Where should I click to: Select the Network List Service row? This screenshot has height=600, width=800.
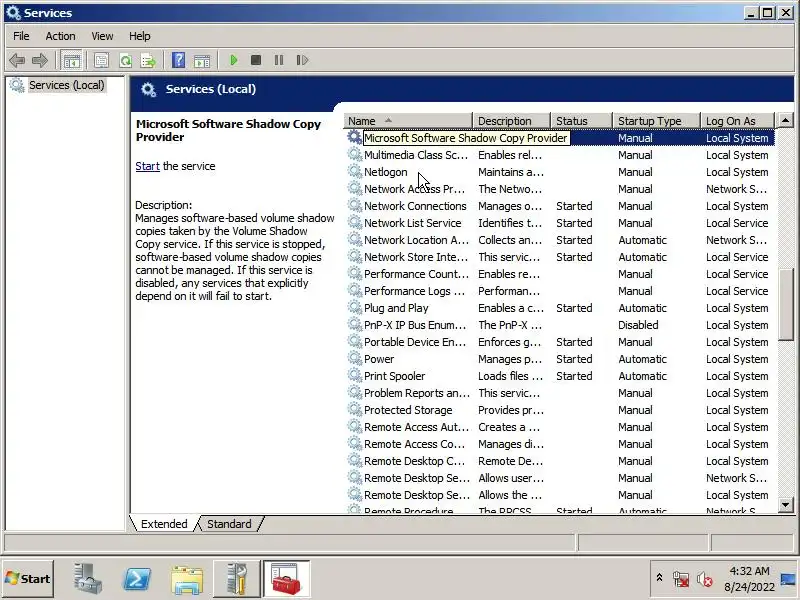[560, 223]
